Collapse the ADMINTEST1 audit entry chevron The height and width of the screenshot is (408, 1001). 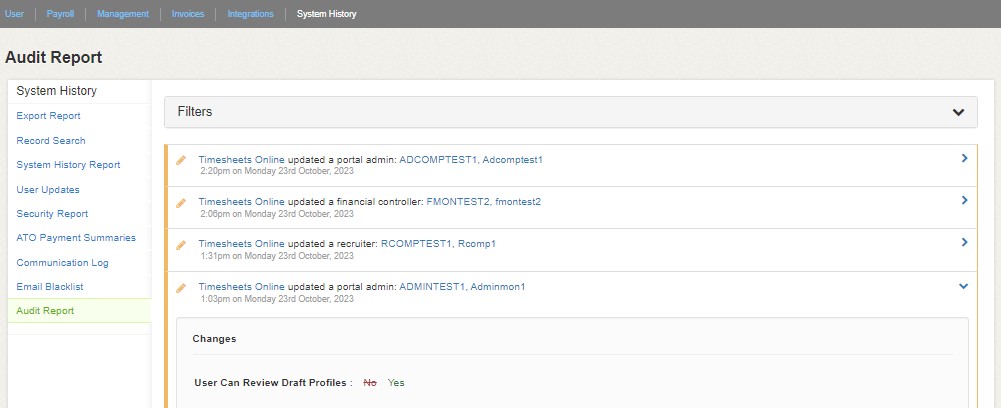(964, 286)
